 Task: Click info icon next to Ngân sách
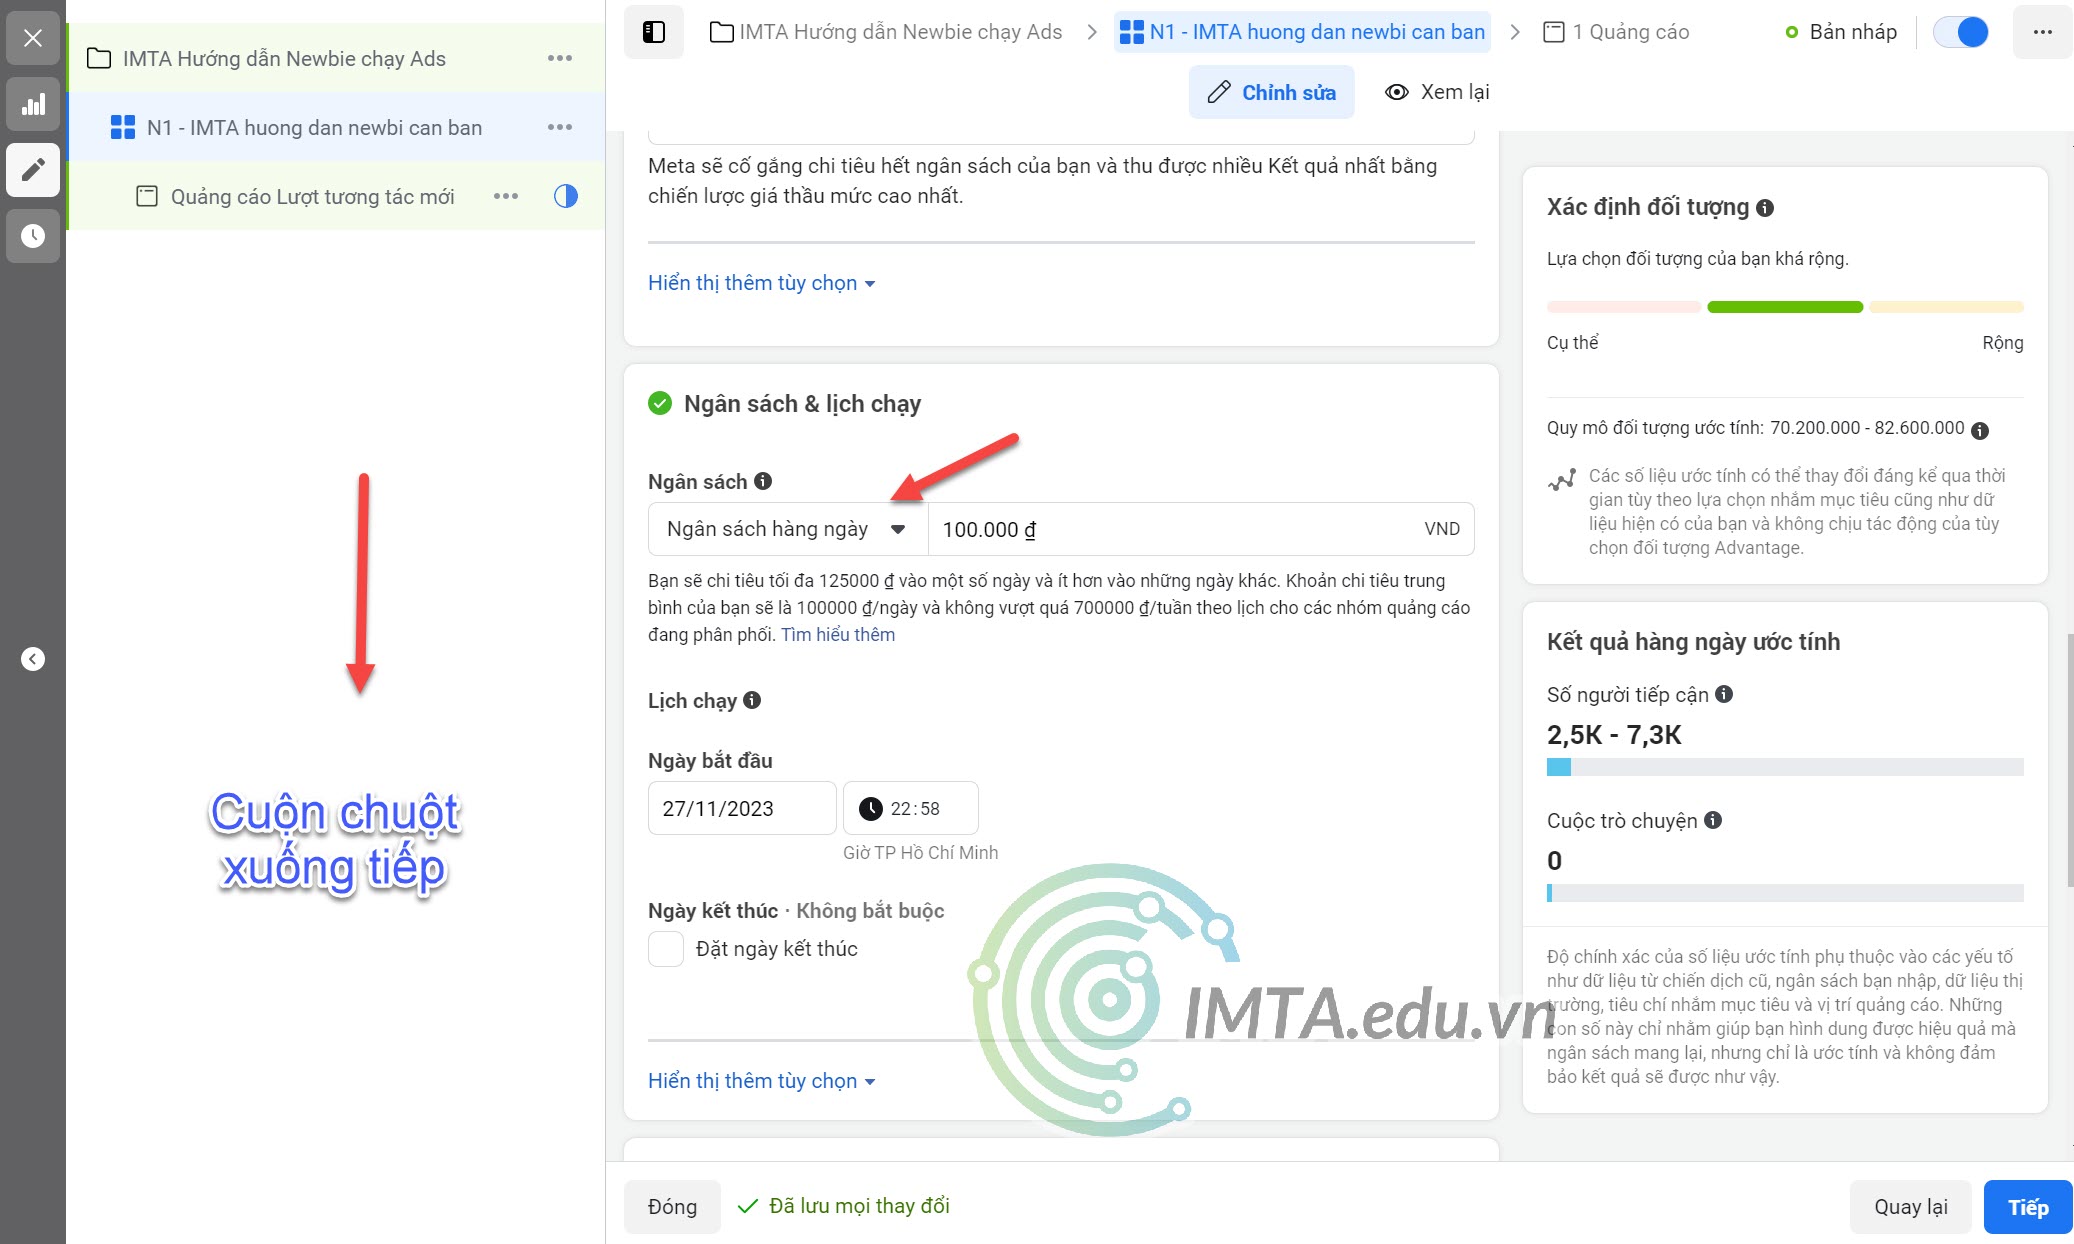763,481
